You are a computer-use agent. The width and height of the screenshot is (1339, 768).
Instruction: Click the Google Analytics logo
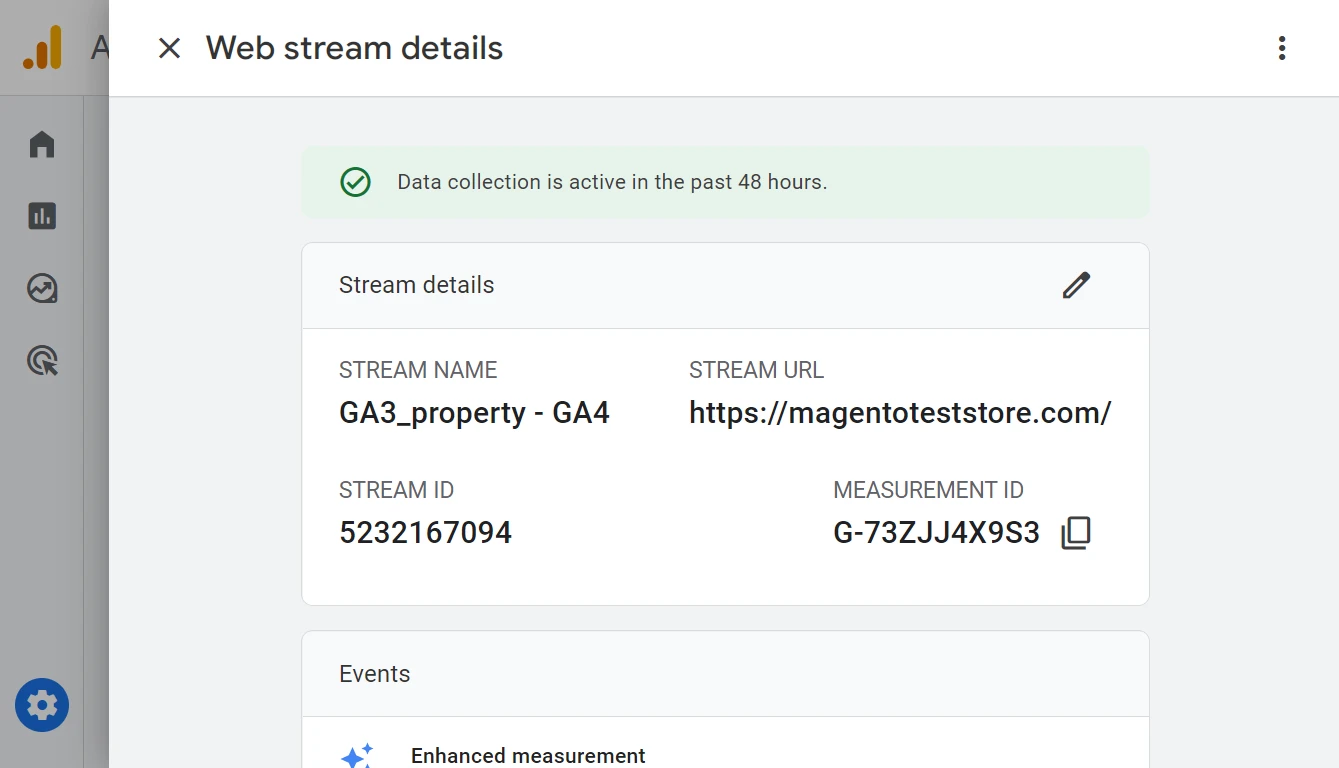42,48
